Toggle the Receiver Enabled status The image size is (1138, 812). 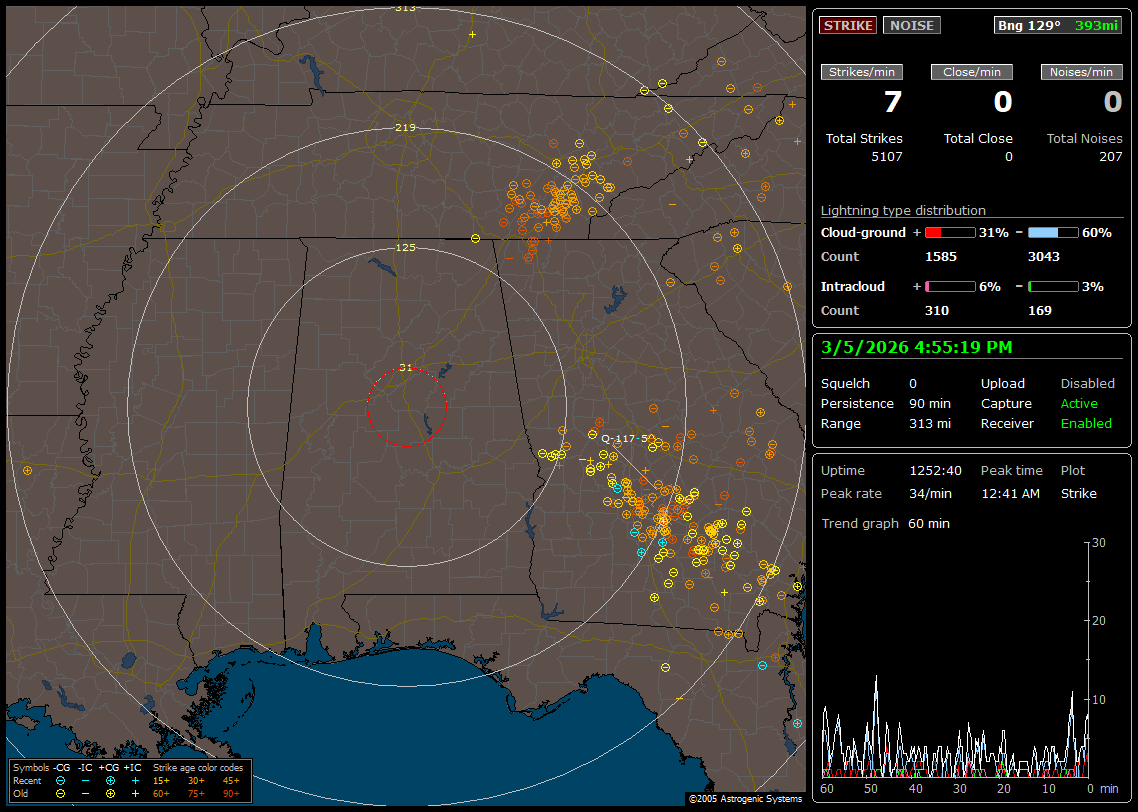click(1085, 424)
